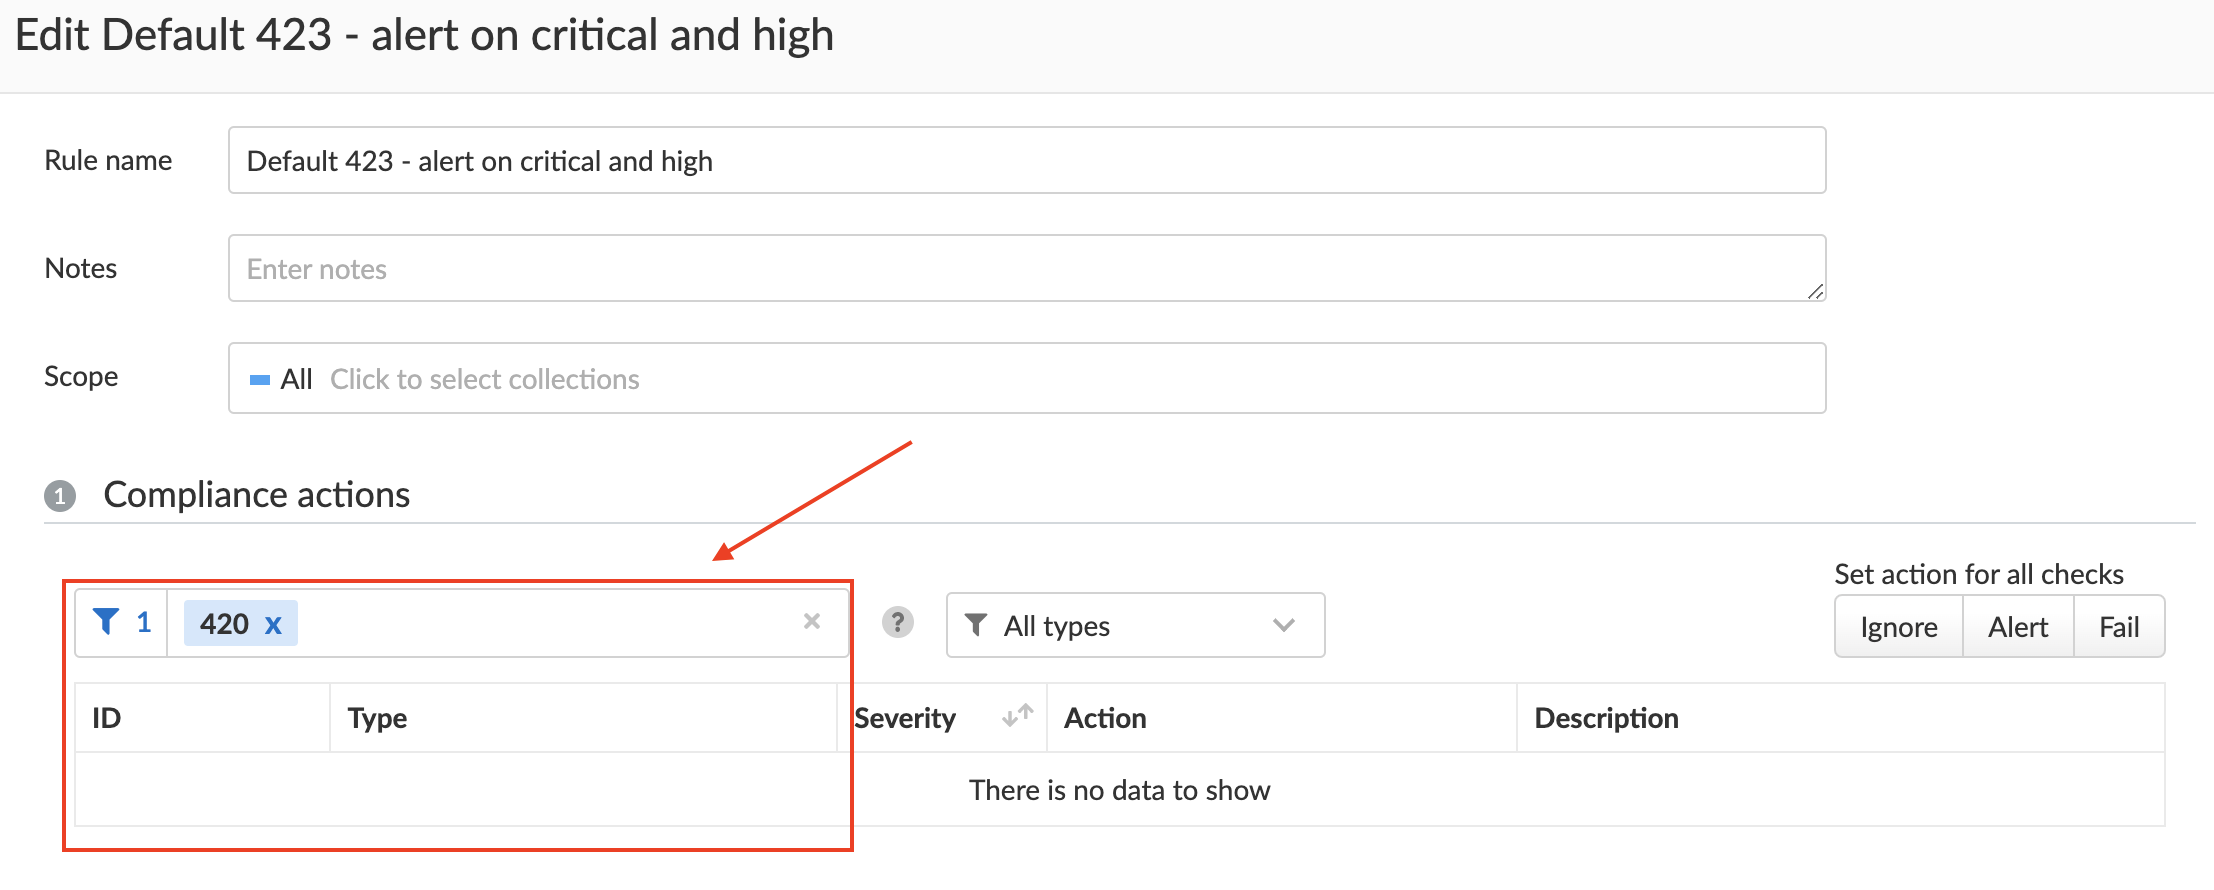Click the Enter notes text area
This screenshot has height=890, width=2214.
click(1026, 268)
